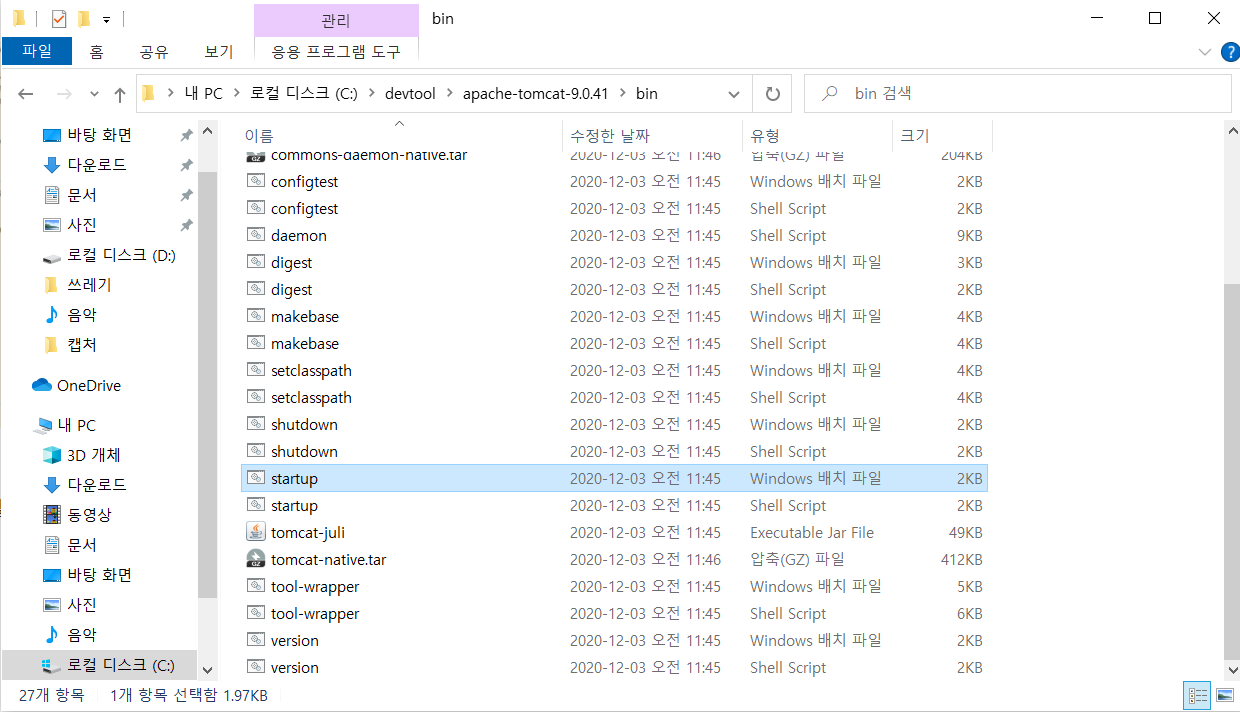The image size is (1240, 712).
Task: Select the tomcat-juli Java jar icon
Action: pos(256,532)
